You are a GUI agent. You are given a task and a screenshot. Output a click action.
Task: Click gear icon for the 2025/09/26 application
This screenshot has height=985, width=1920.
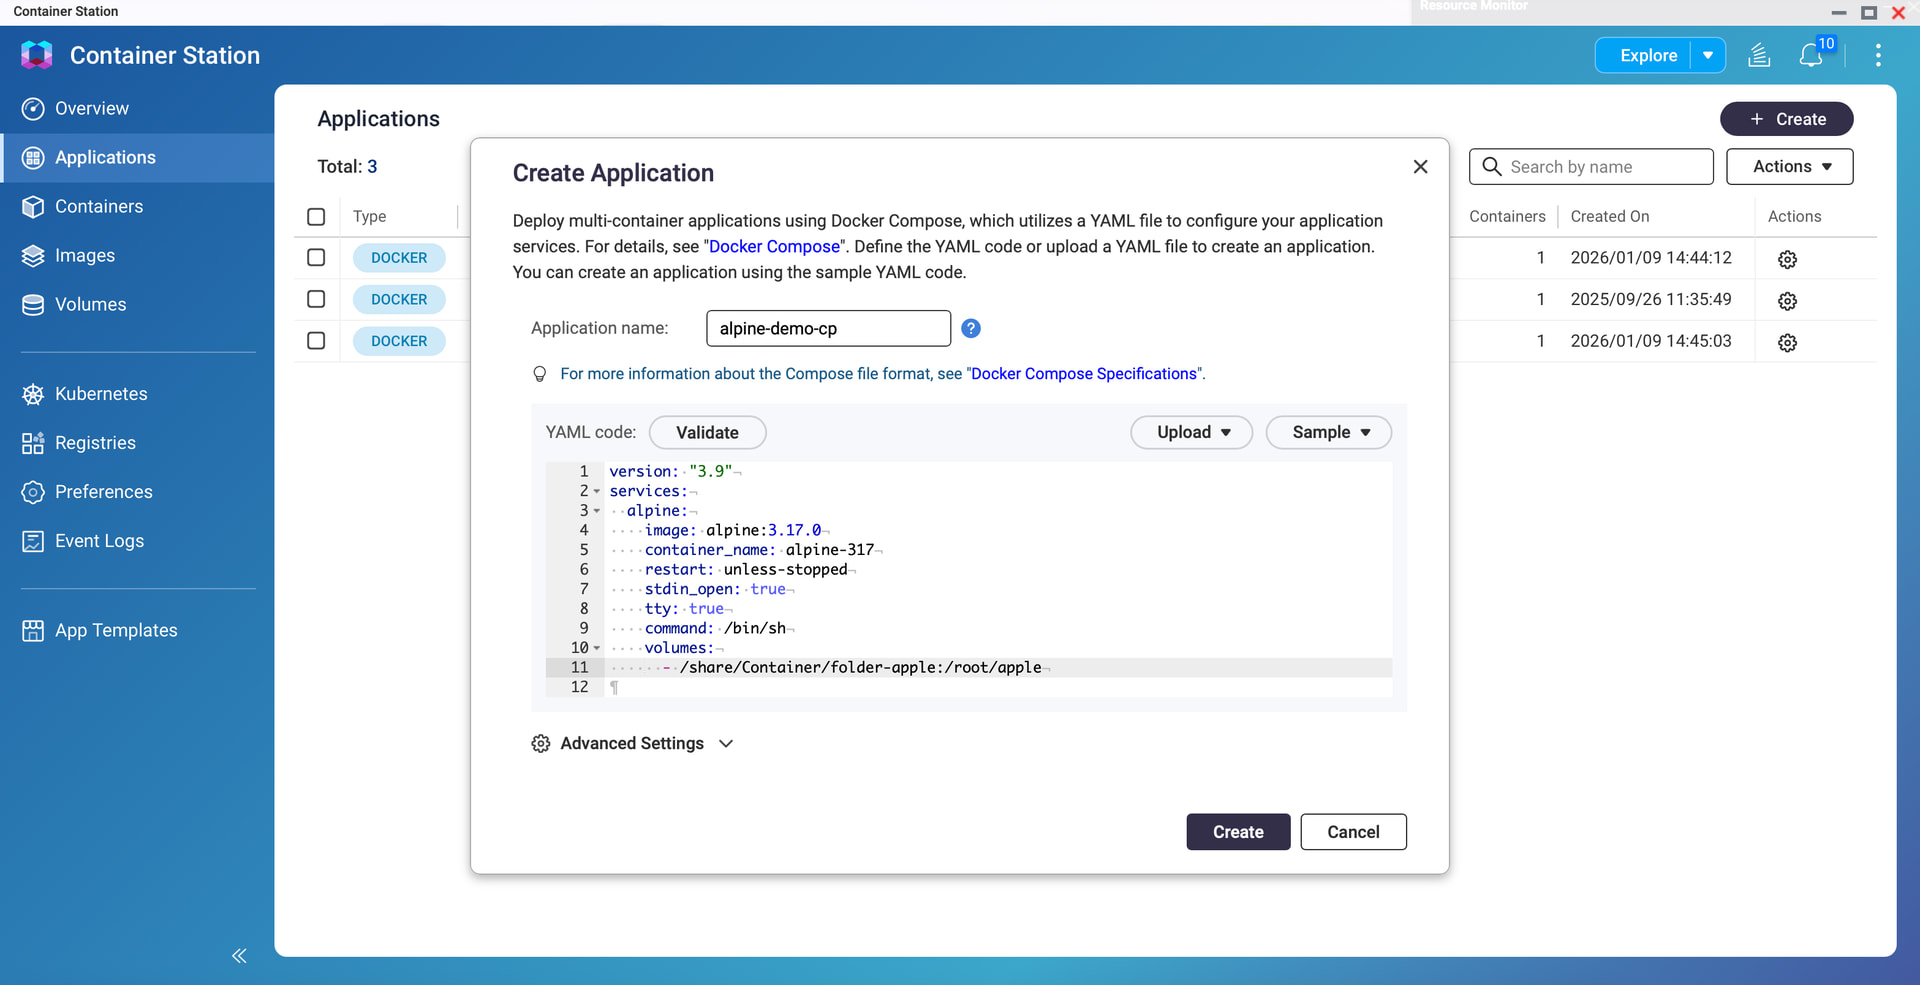pos(1787,301)
